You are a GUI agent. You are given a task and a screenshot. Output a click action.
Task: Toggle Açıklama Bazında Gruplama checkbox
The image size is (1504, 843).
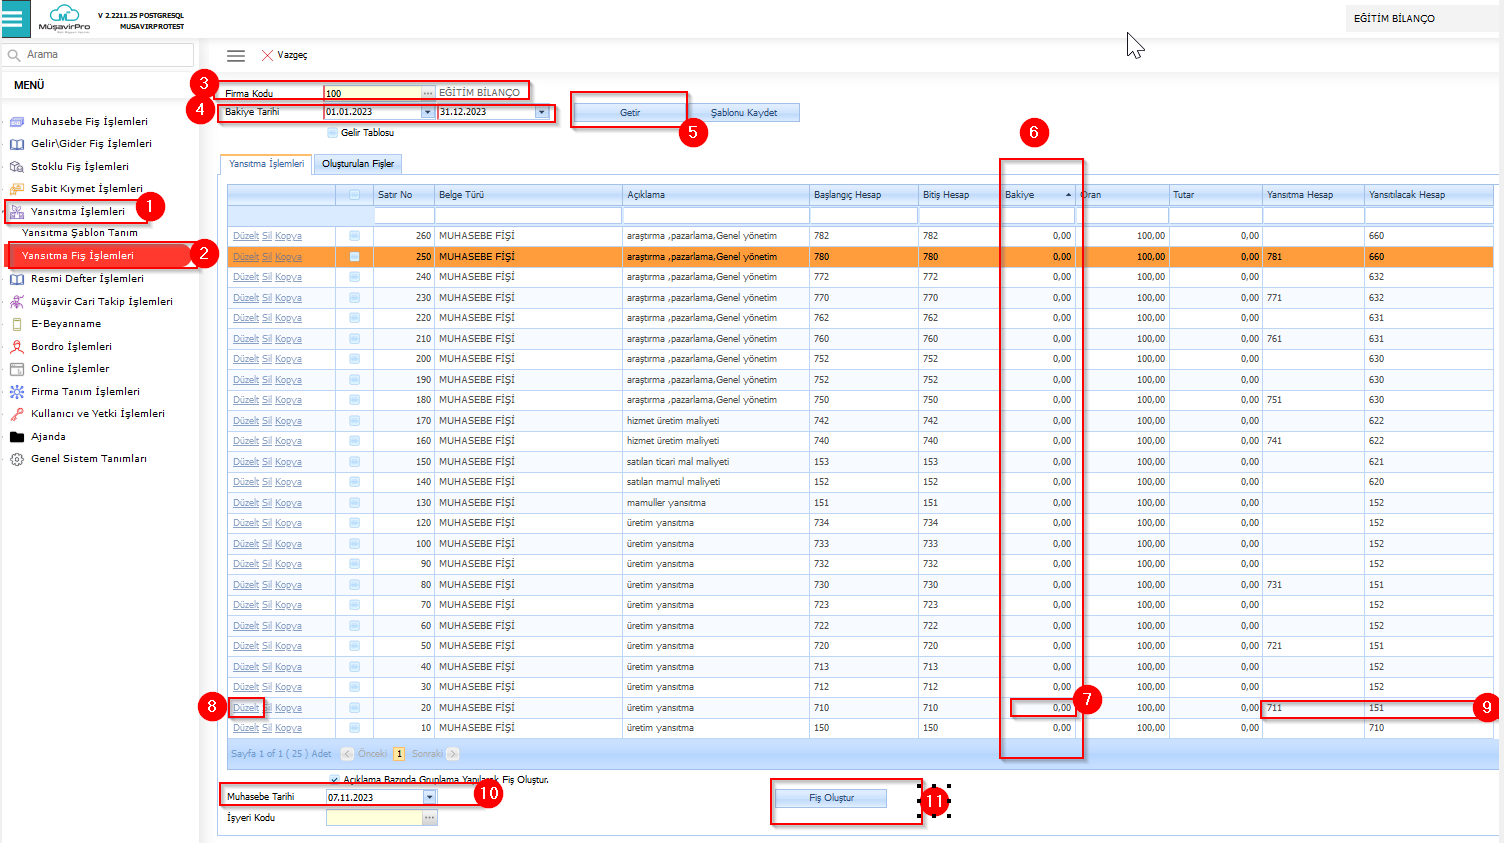pos(334,780)
